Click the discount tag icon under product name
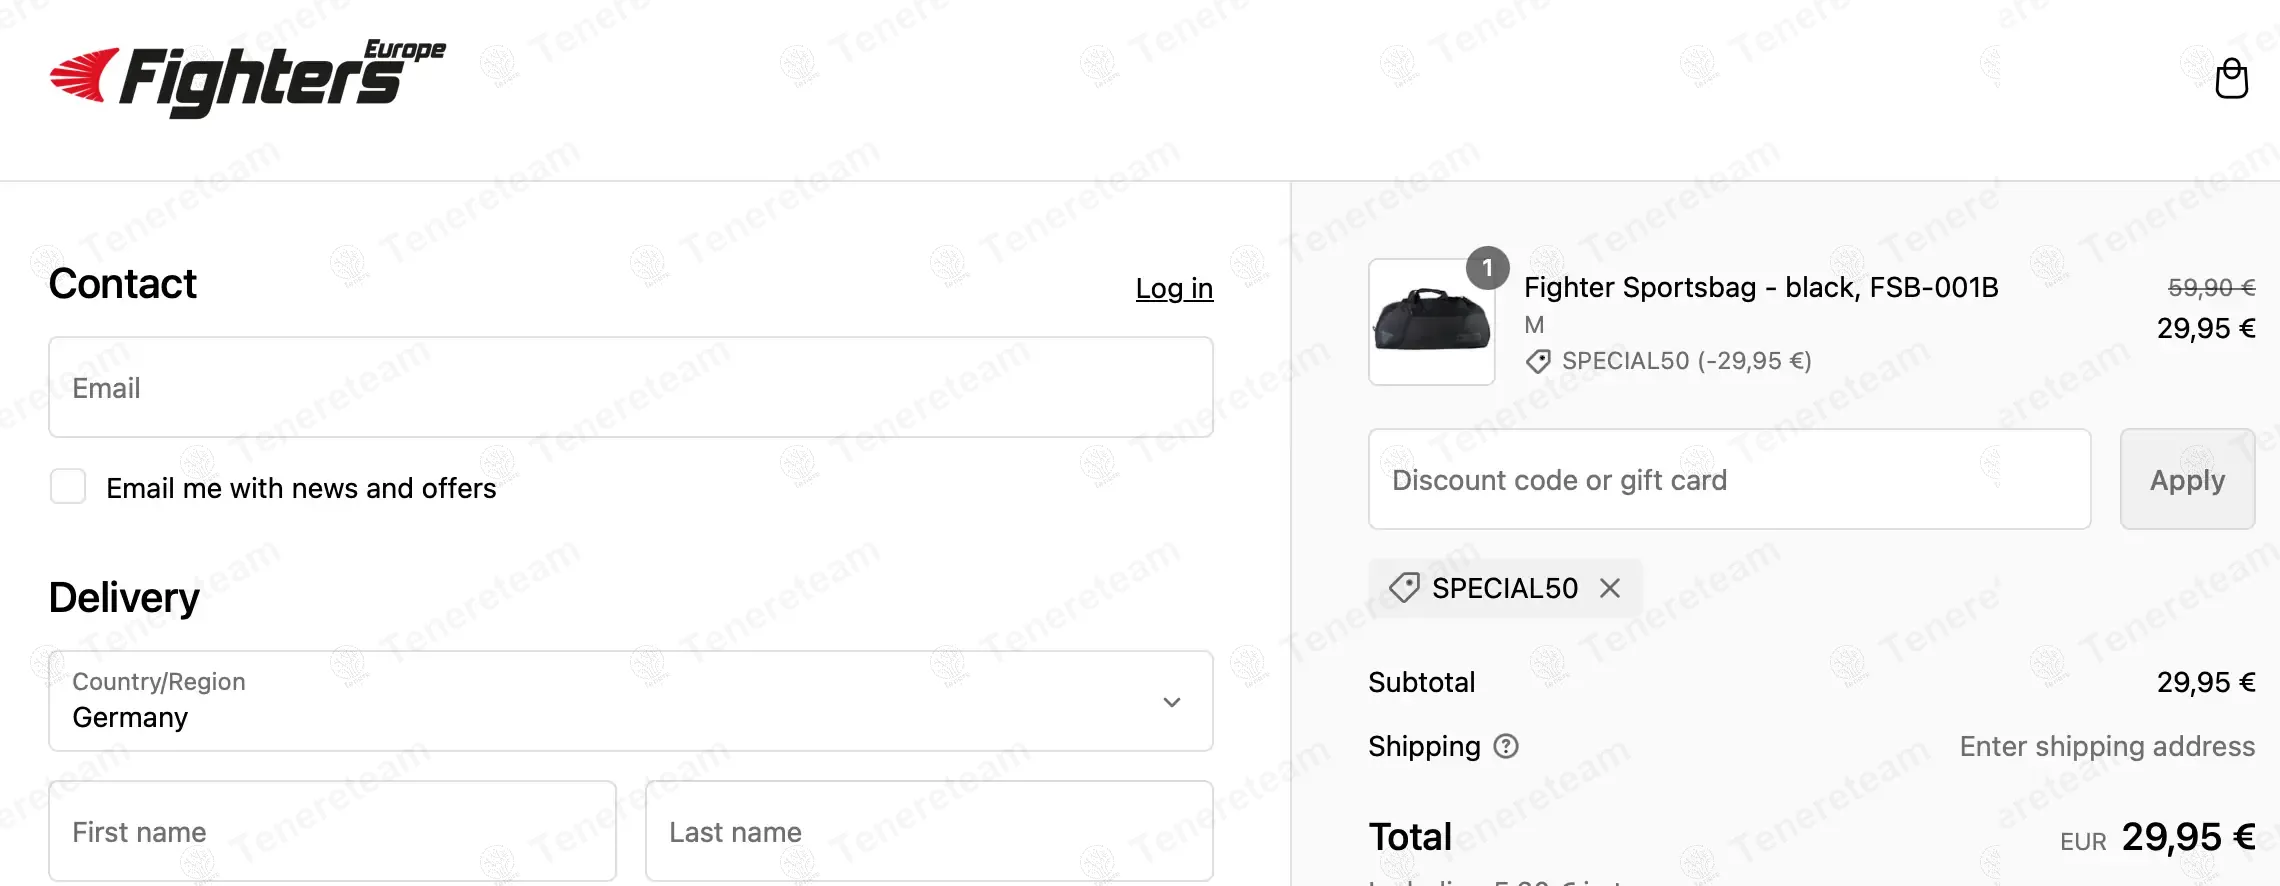2280x886 pixels. pos(1538,361)
